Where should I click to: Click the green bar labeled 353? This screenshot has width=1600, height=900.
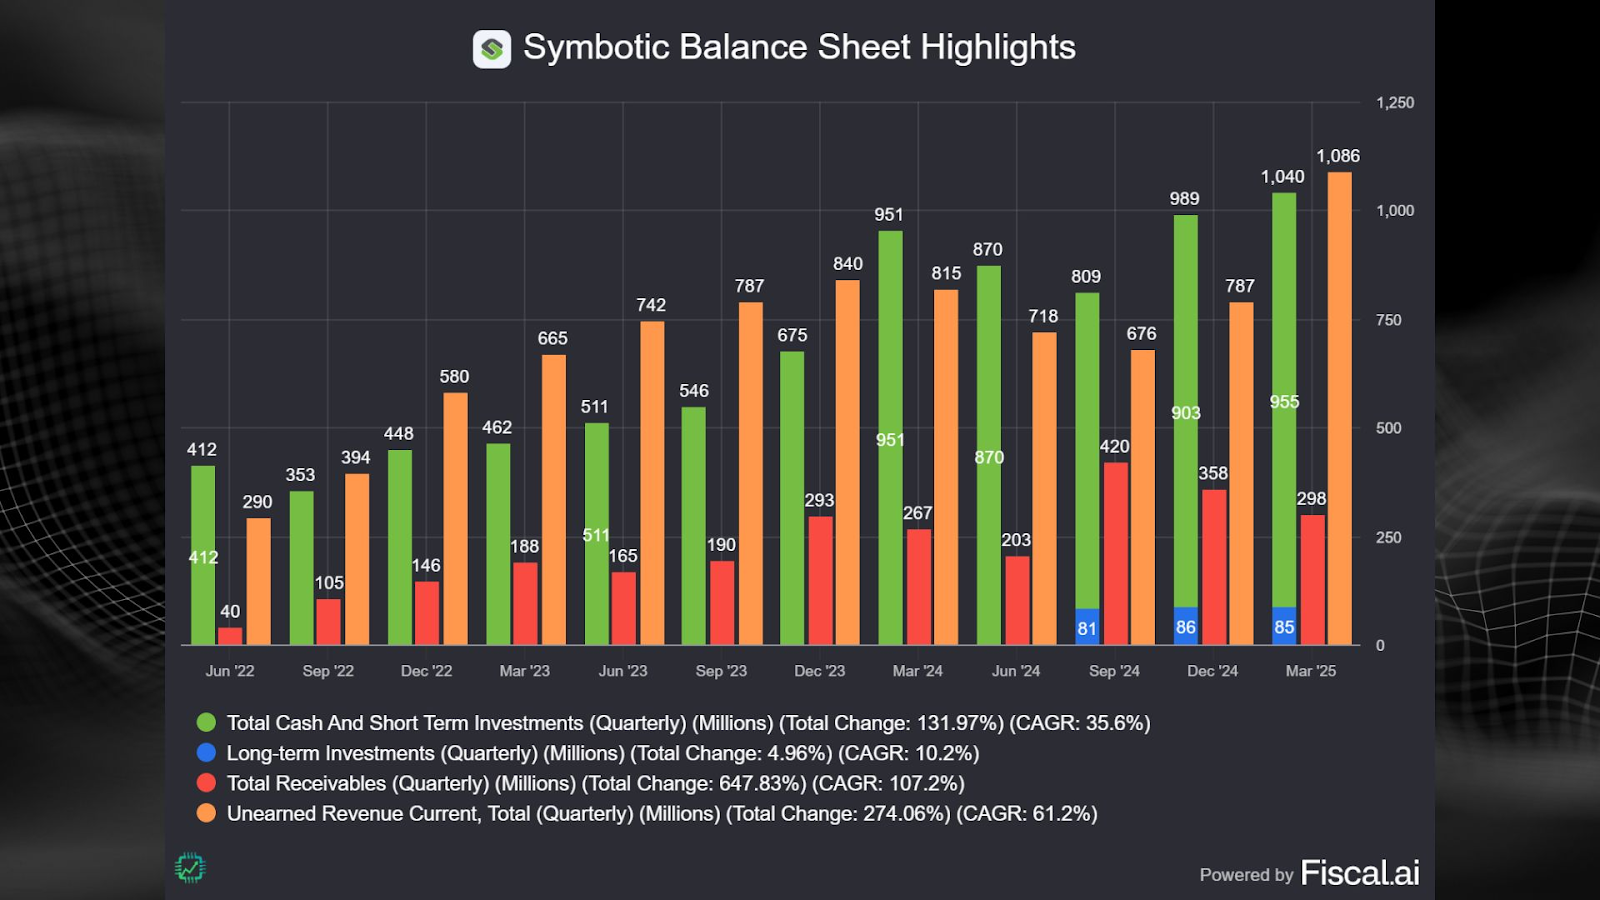point(302,568)
